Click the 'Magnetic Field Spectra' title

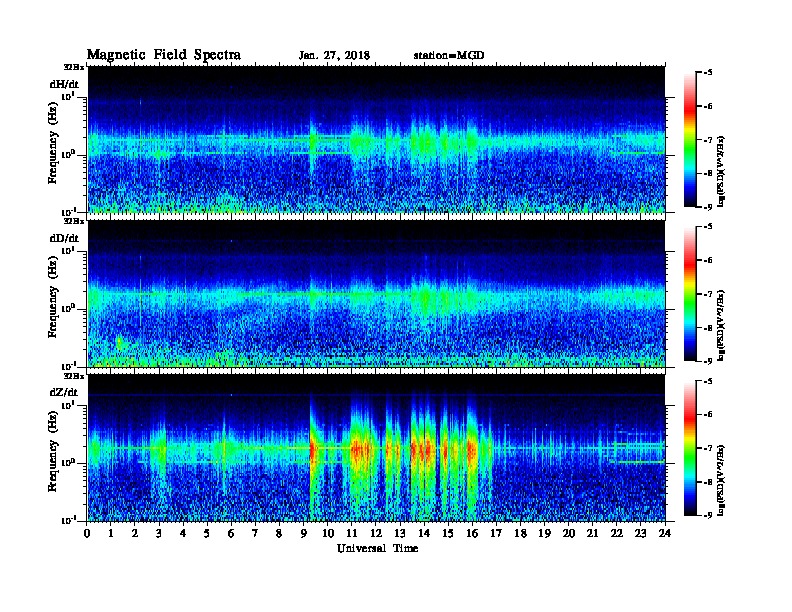(164, 55)
